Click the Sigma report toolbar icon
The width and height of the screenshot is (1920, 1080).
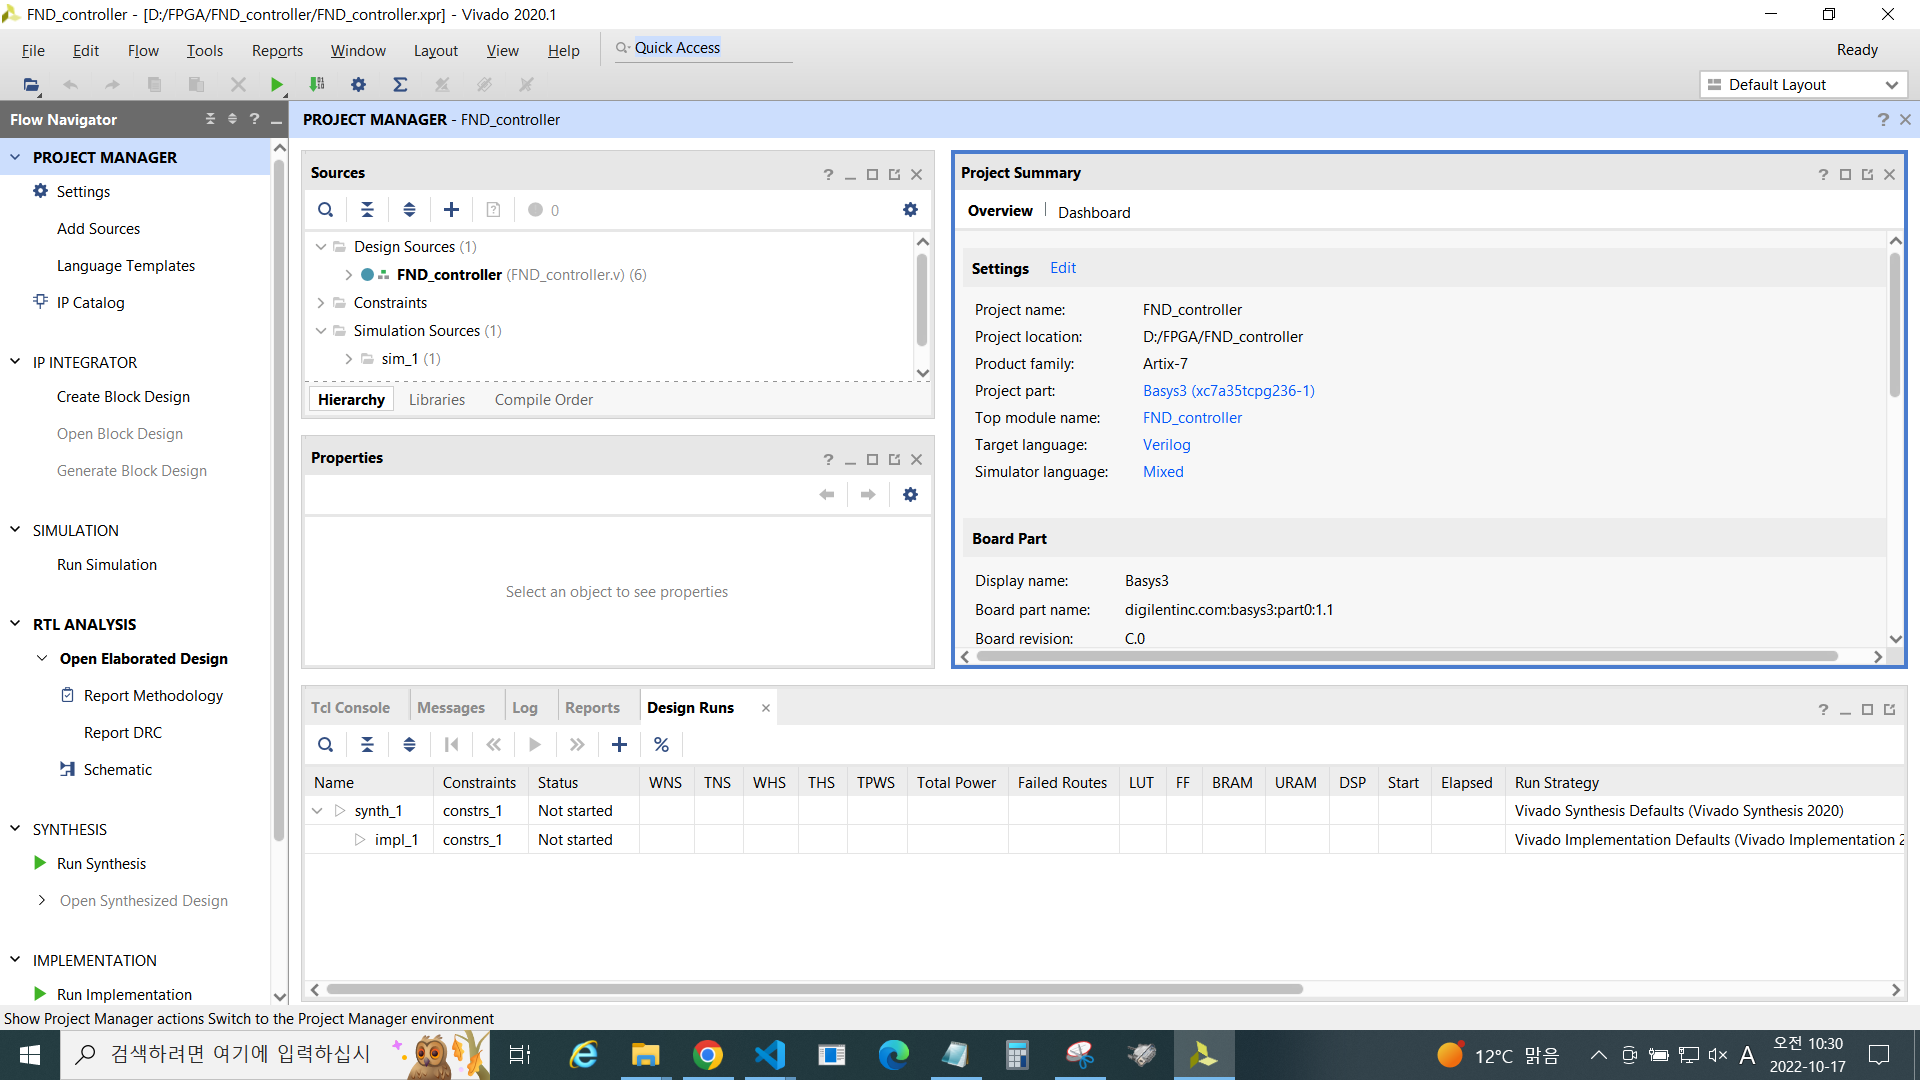point(400,85)
